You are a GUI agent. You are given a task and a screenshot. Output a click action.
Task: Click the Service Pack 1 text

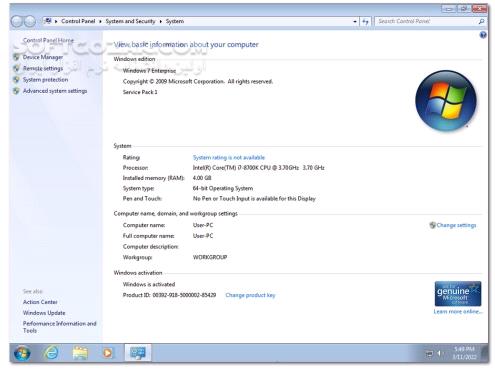pyautogui.click(x=140, y=92)
